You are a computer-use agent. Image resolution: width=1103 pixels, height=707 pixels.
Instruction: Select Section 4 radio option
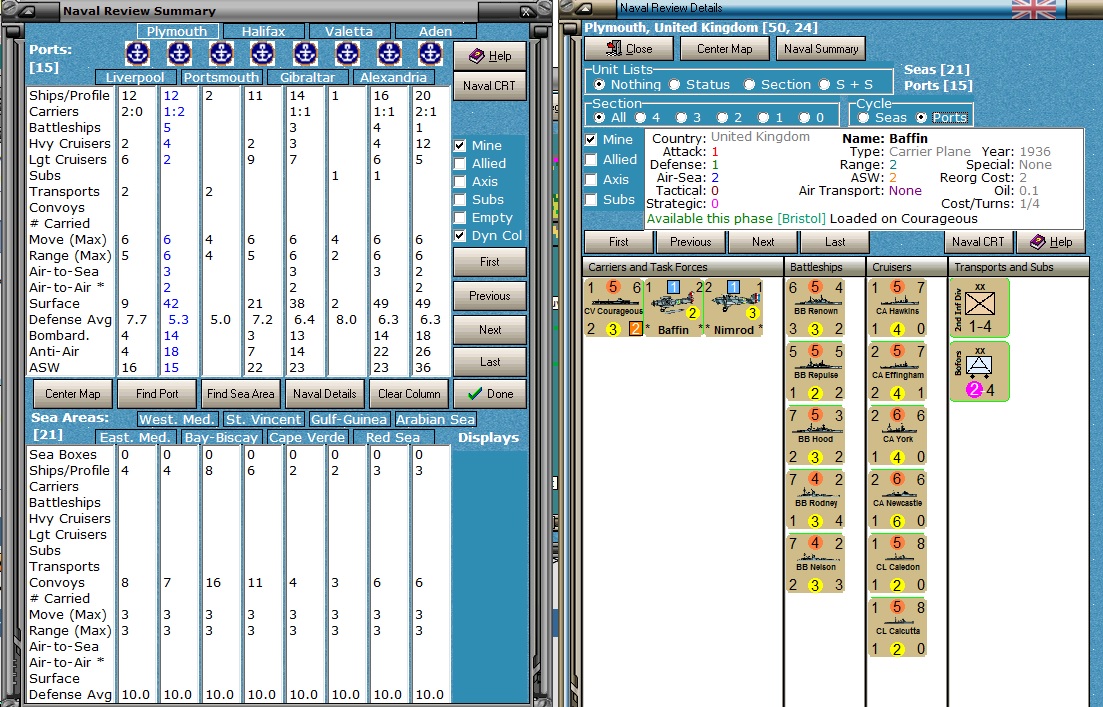[x=640, y=117]
